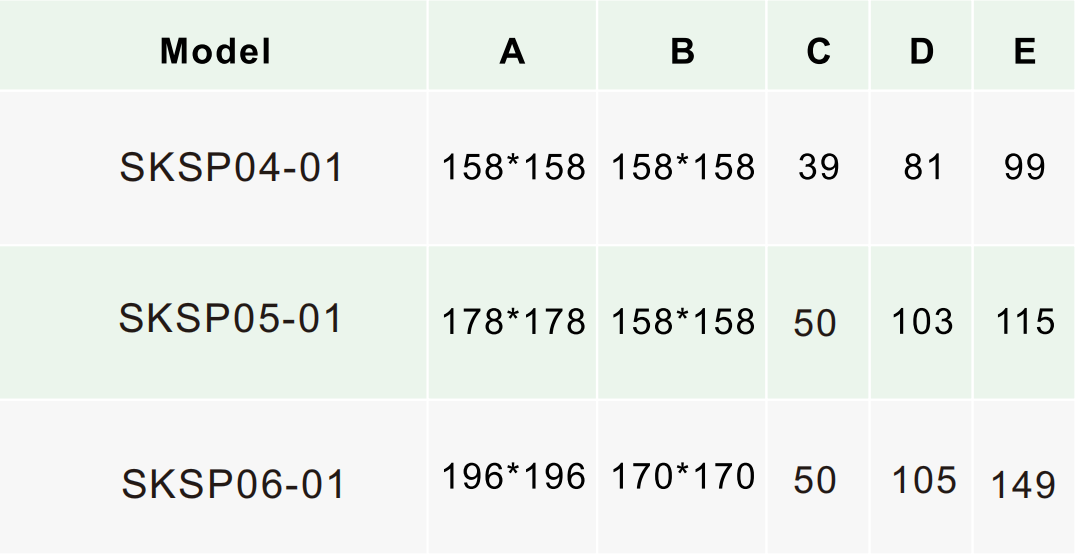Select the value 81 in column D
This screenshot has width=1075, height=554.
point(923,167)
